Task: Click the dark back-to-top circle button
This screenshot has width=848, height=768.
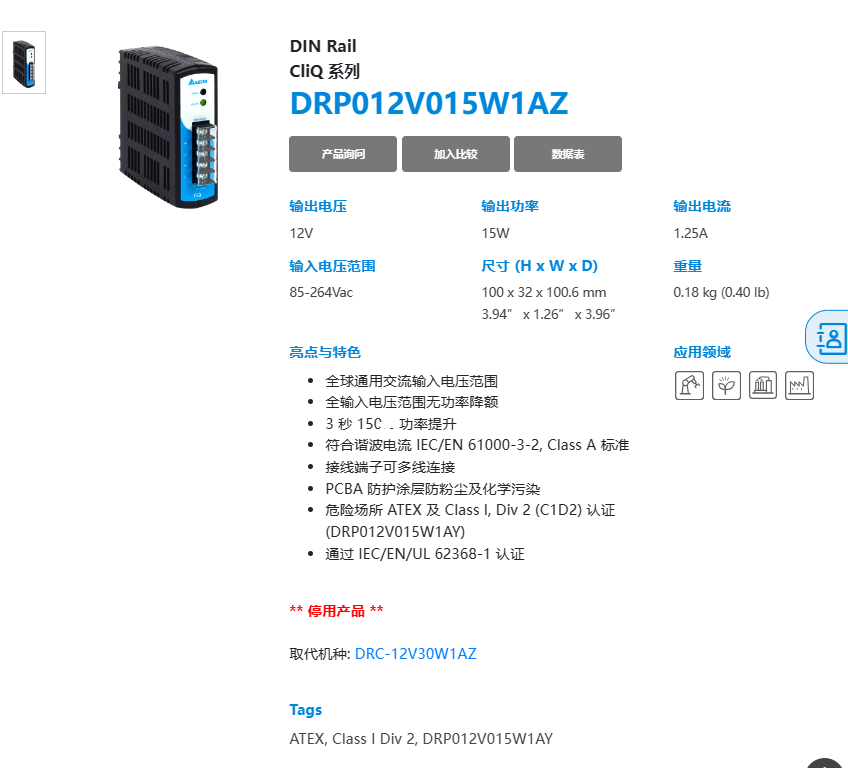Action: [826, 763]
